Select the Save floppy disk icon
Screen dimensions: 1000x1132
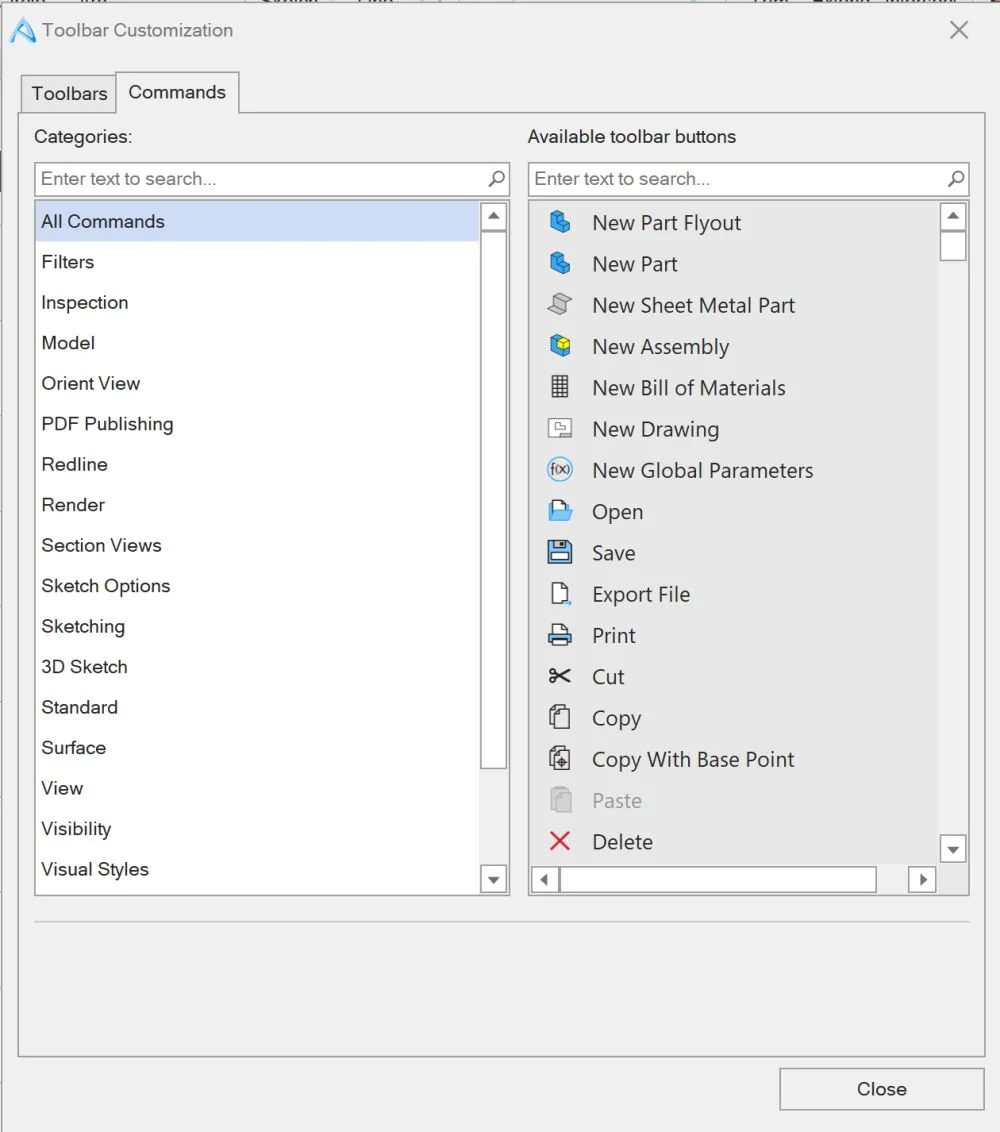(x=560, y=552)
